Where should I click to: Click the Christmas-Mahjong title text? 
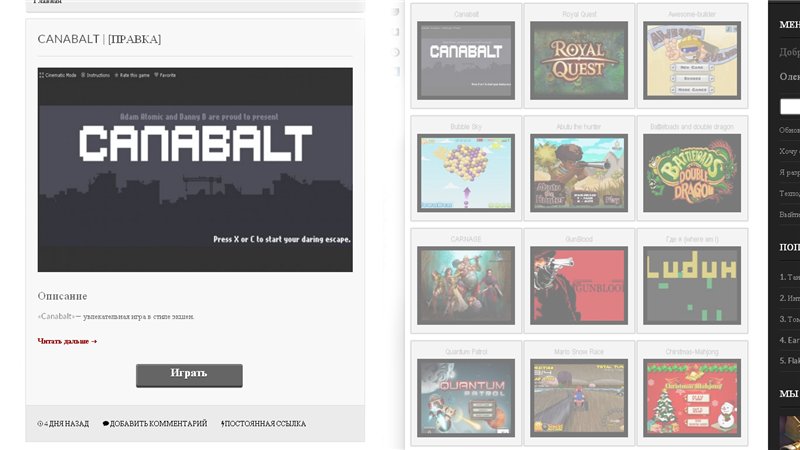(692, 352)
